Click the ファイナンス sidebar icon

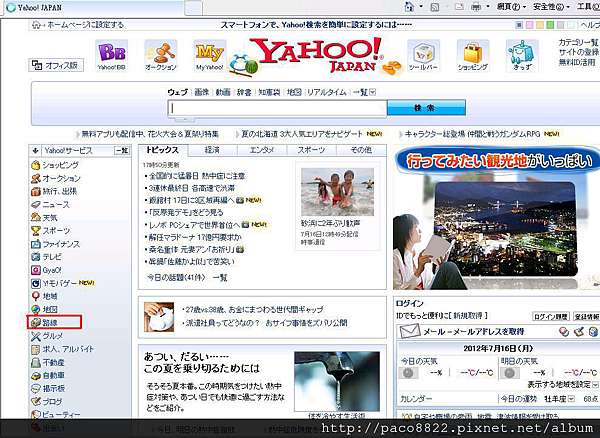36,244
